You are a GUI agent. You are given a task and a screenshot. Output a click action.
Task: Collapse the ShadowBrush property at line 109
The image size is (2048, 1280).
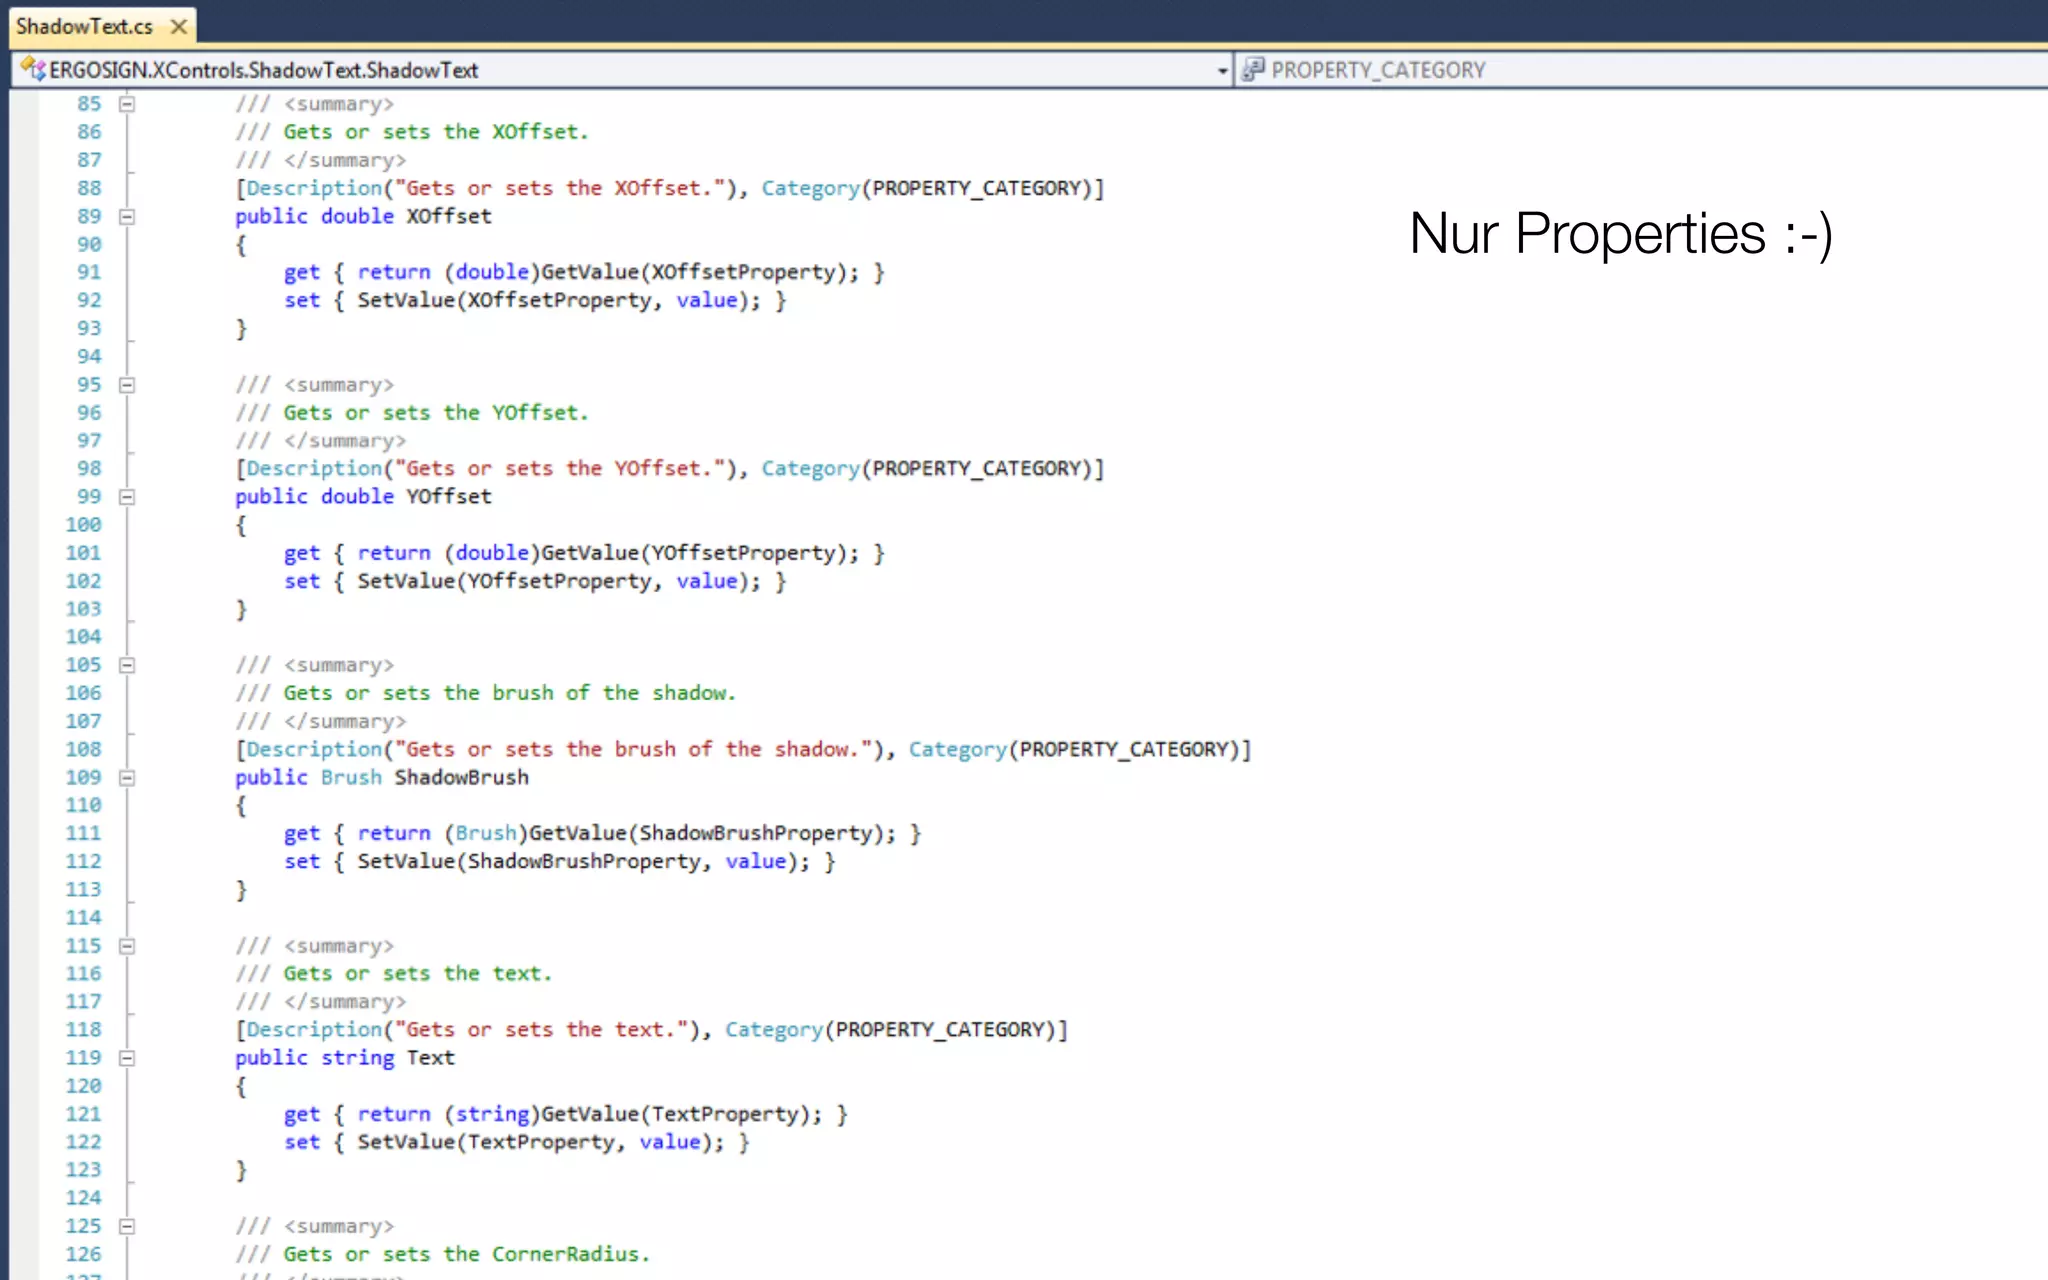pyautogui.click(x=127, y=777)
